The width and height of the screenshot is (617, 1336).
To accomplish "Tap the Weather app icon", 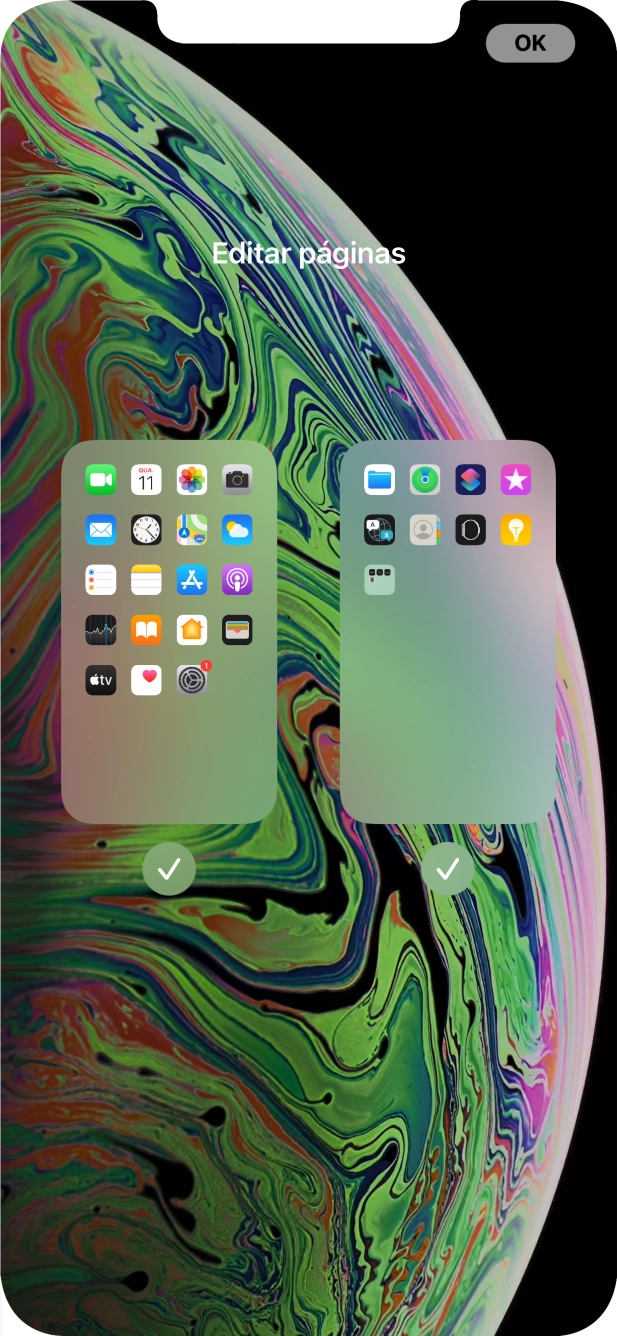I will (x=237, y=530).
